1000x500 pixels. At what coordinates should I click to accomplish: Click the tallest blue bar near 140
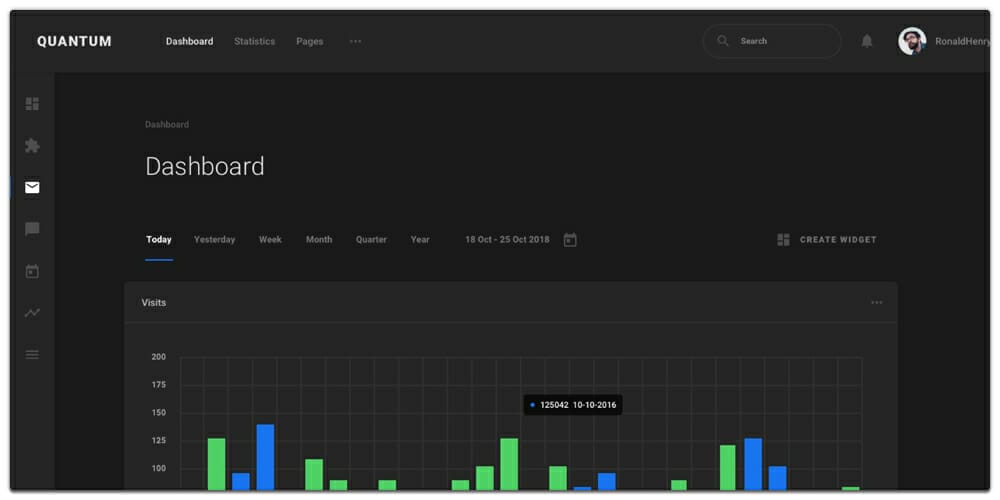click(x=265, y=457)
